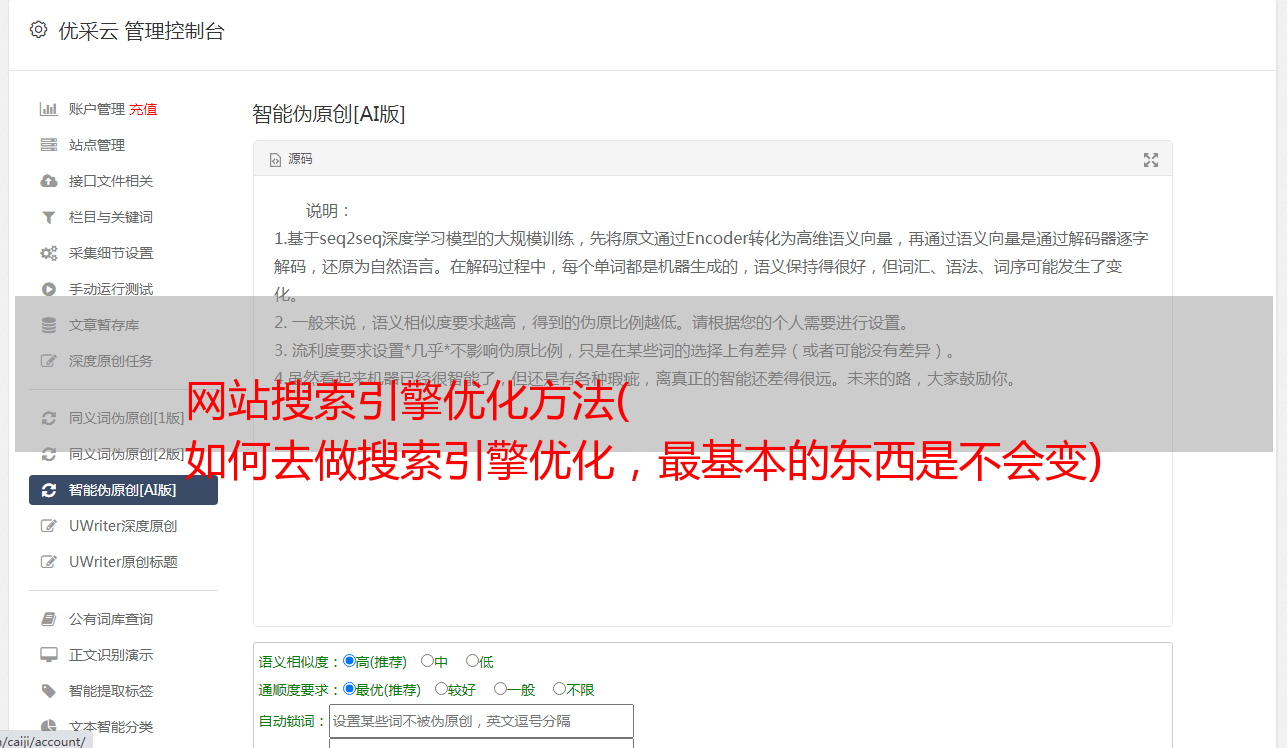The image size is (1287, 748).
Task: Click the server icon next to 站点管理
Action: point(48,145)
